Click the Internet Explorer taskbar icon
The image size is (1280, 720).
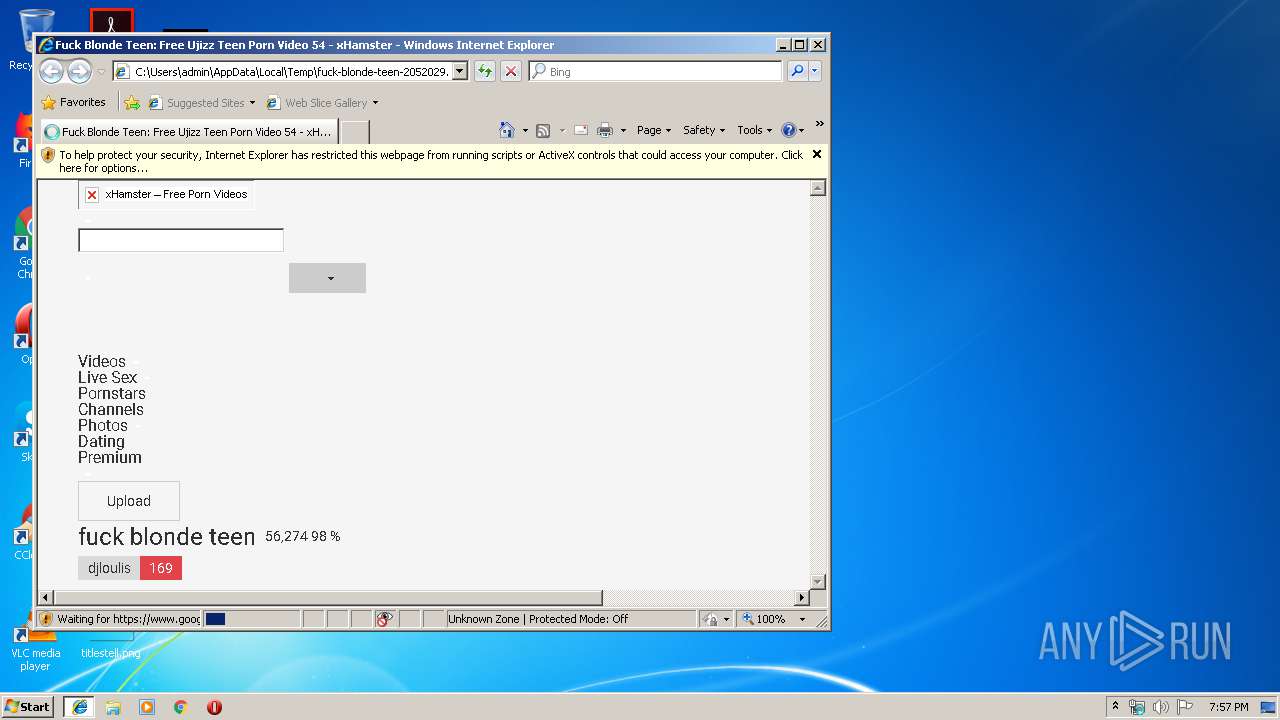[x=79, y=707]
